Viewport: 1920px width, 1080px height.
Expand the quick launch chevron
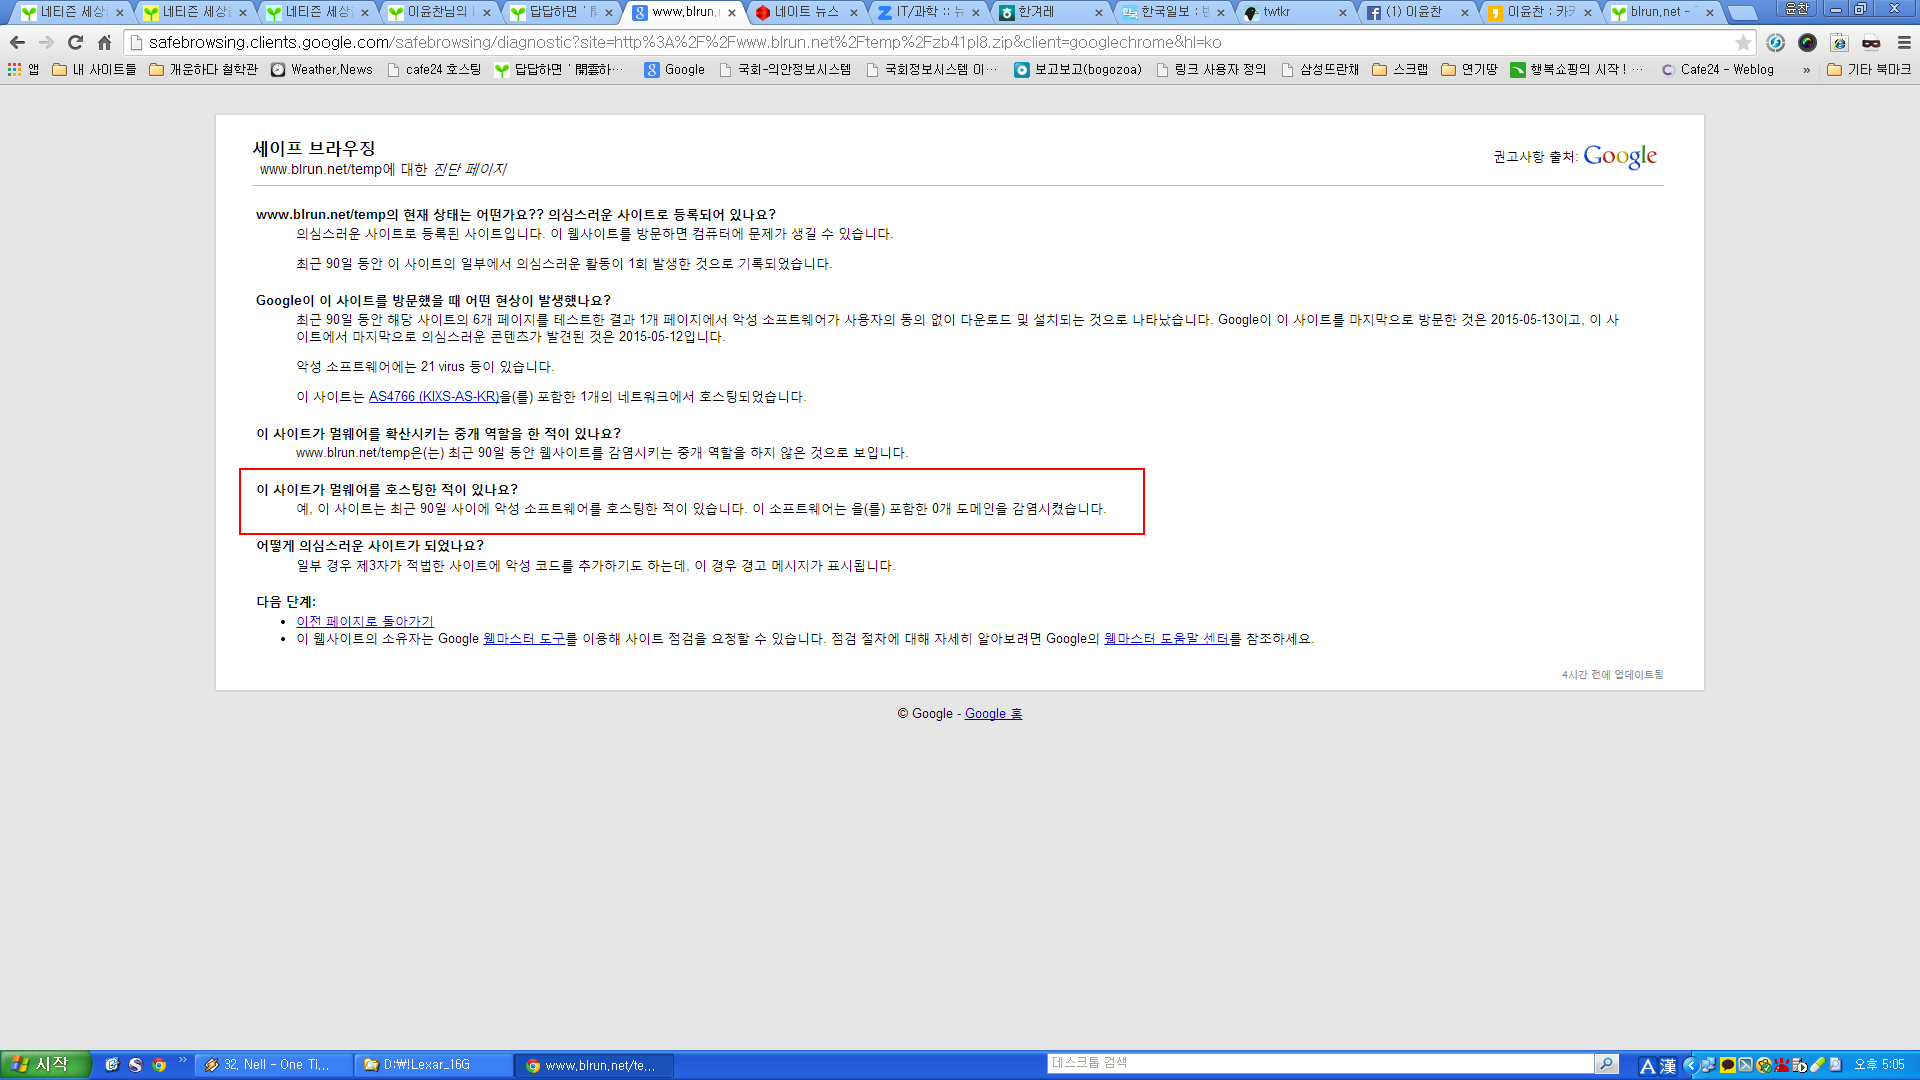183,1060
